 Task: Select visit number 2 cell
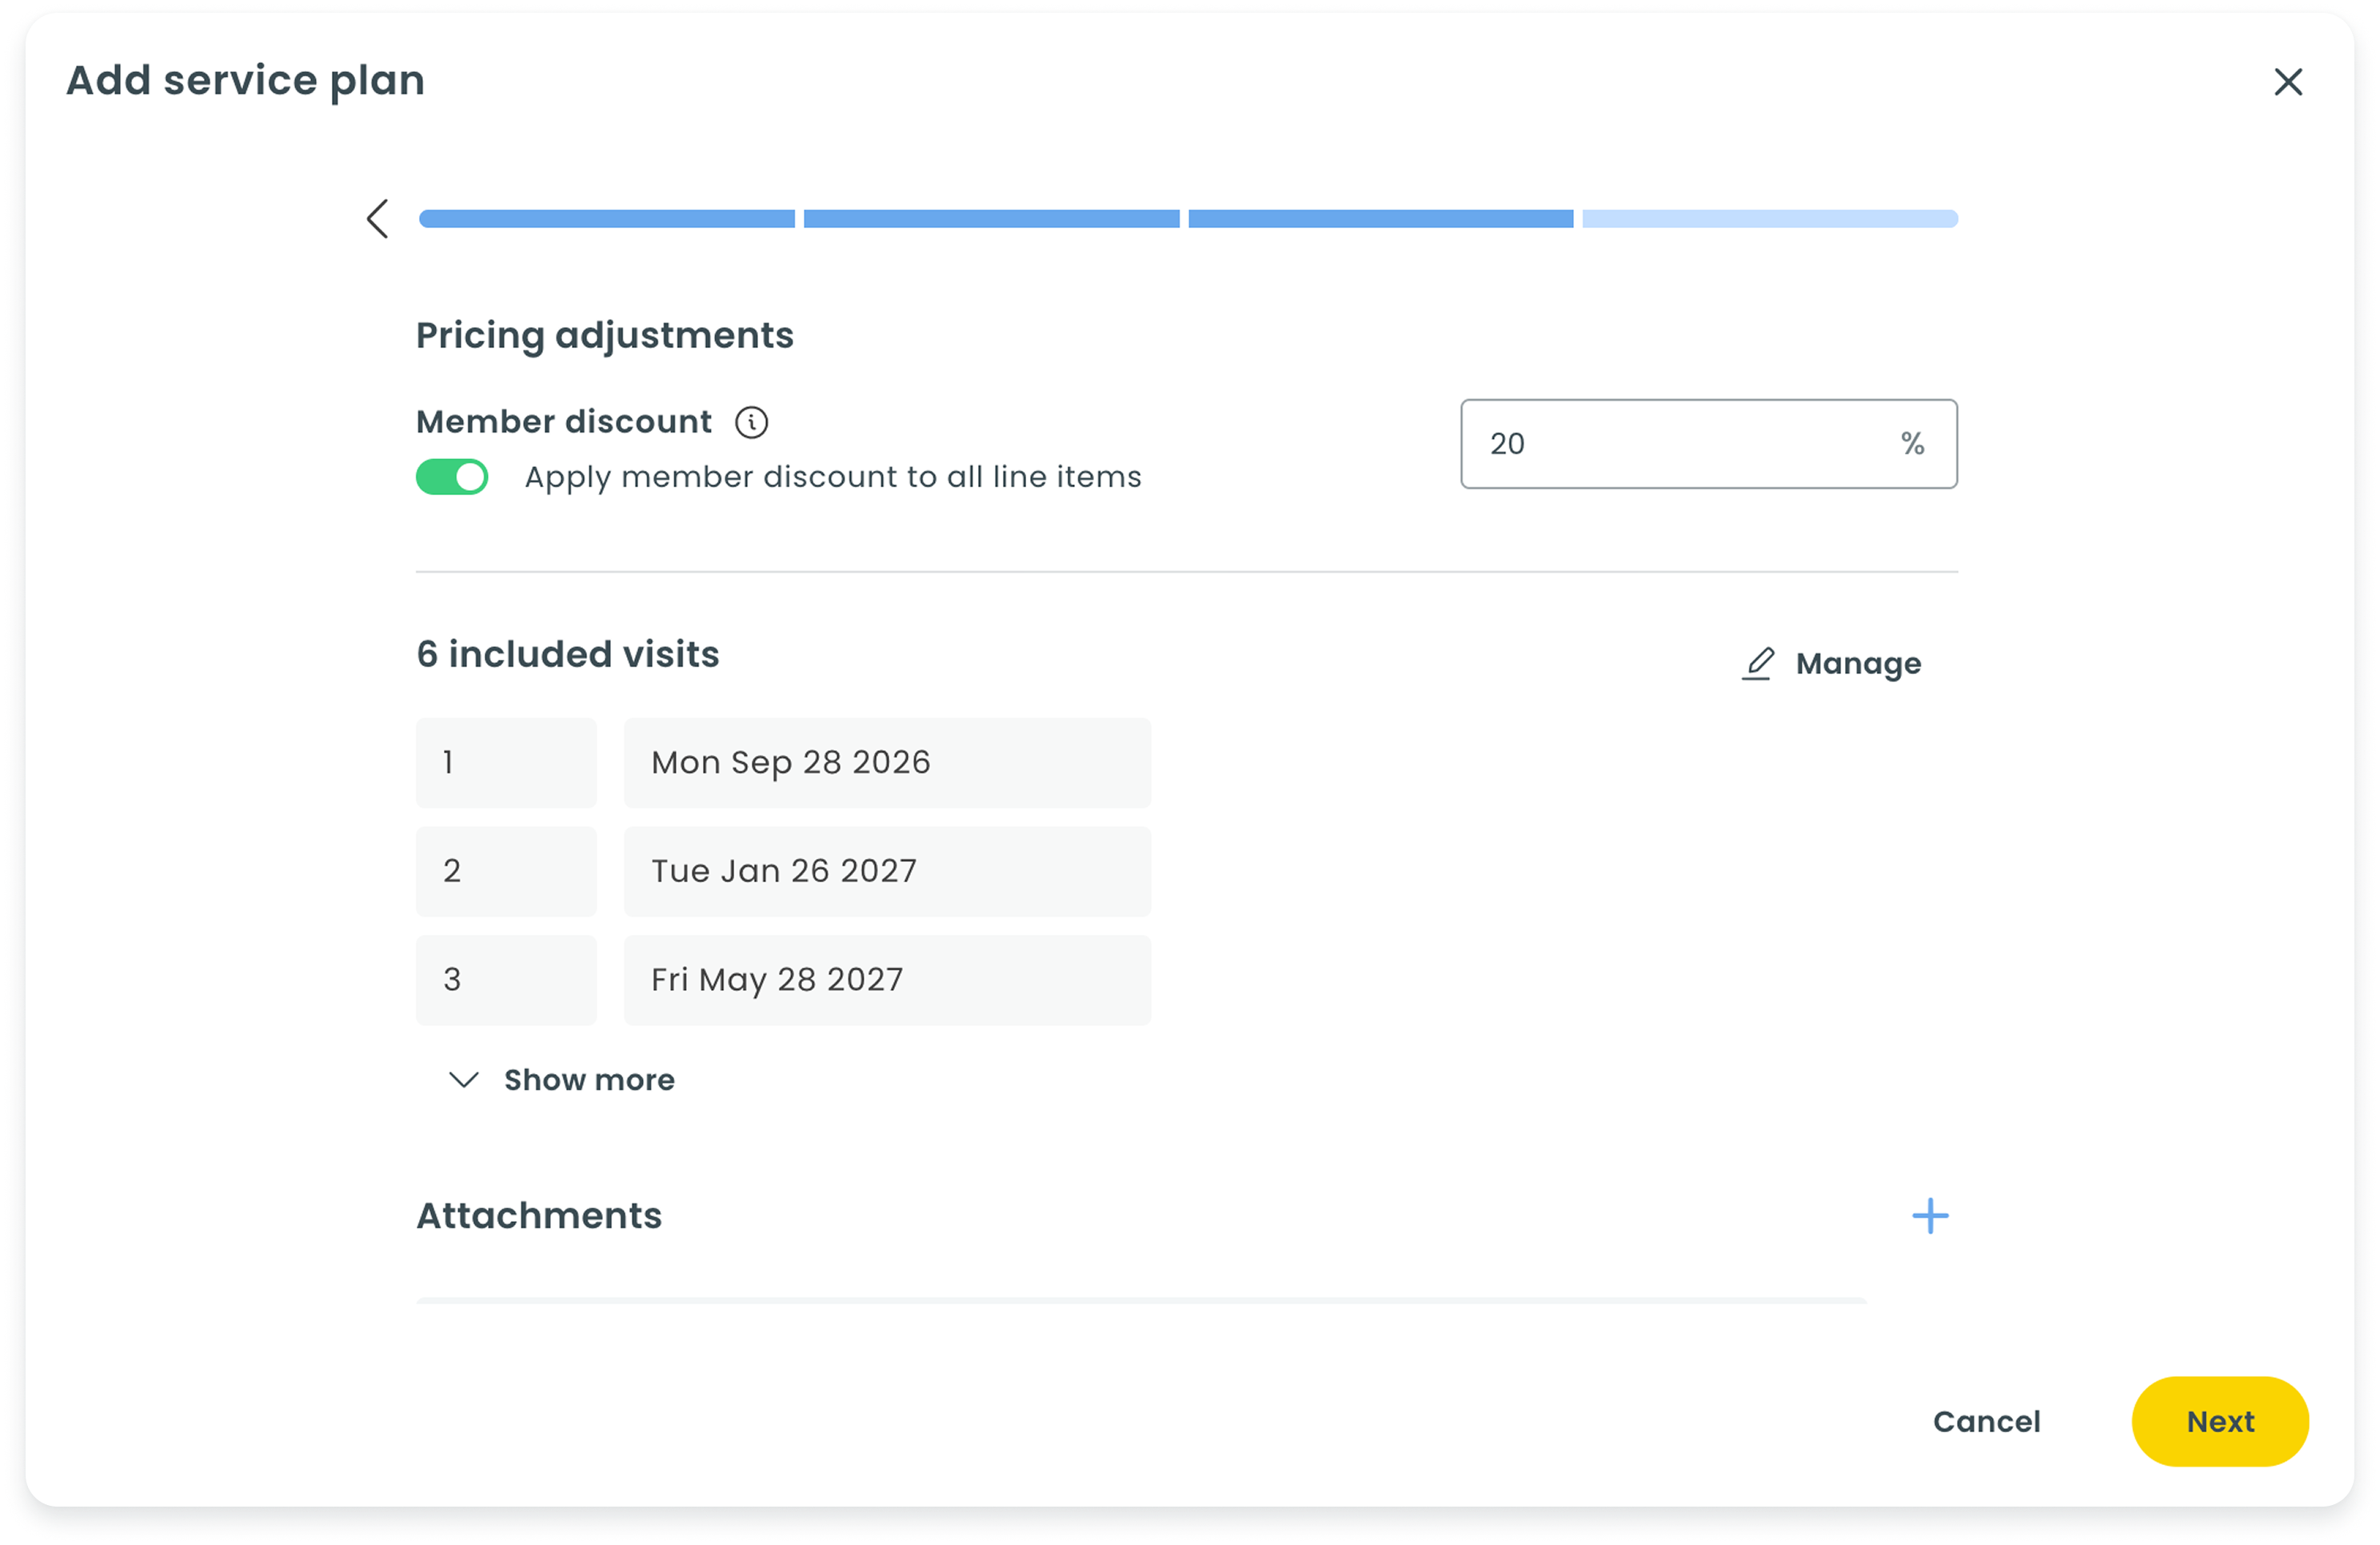506,871
